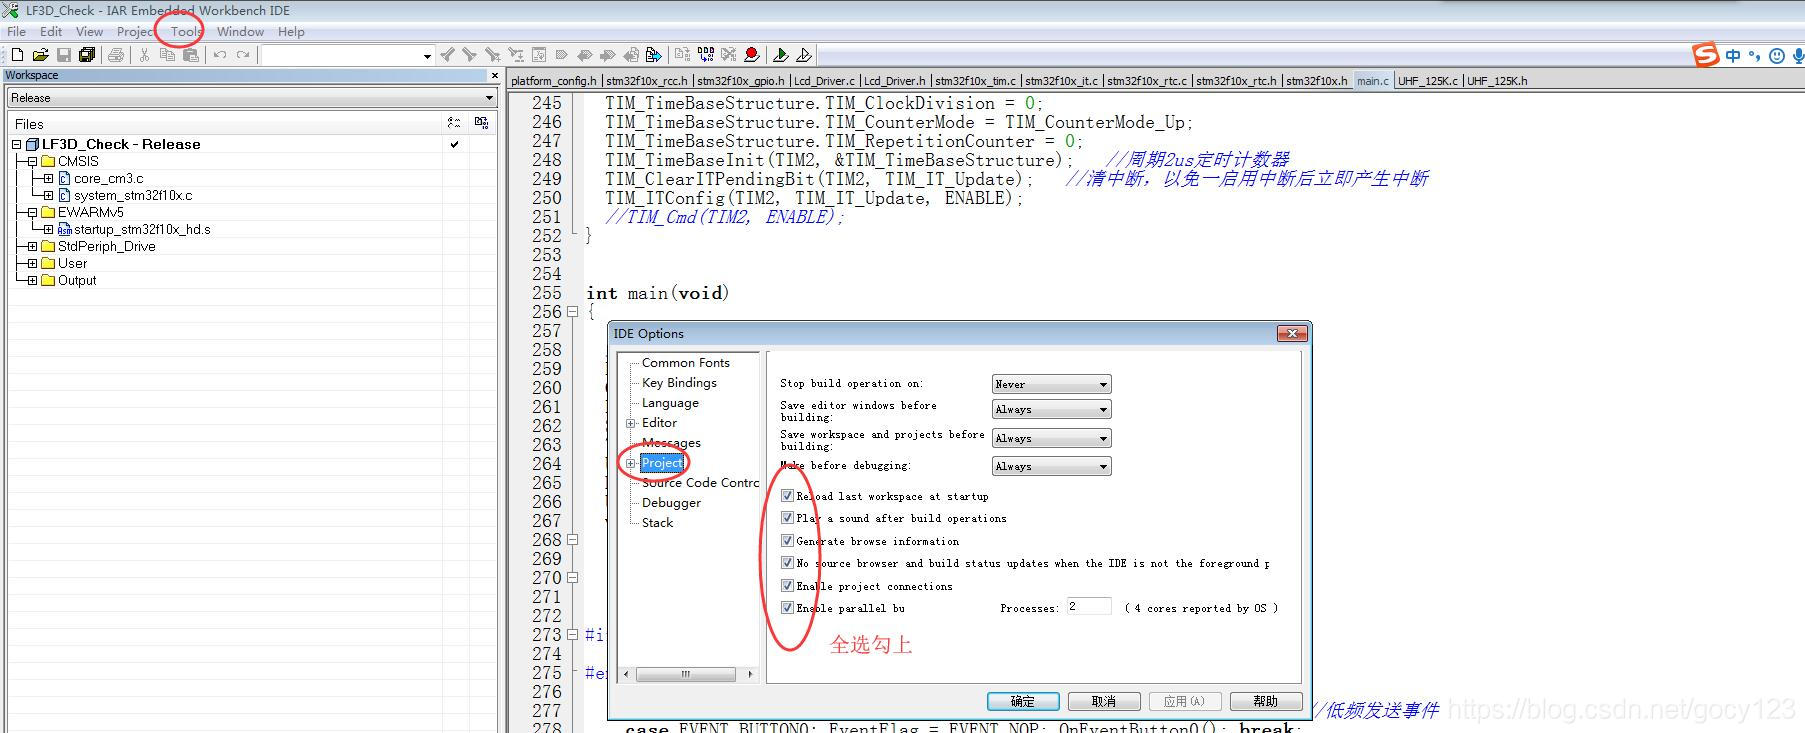This screenshot has width=1805, height=733.
Task: Toggle Play a sound after build operations
Action: pyautogui.click(x=787, y=518)
